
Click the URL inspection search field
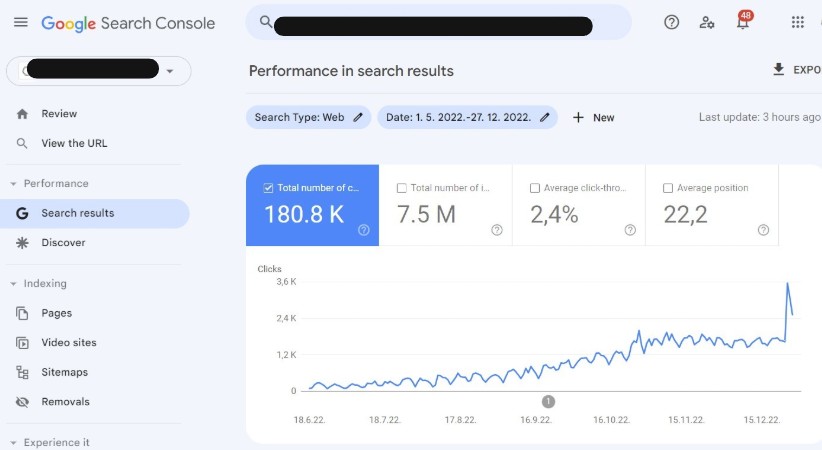click(438, 22)
